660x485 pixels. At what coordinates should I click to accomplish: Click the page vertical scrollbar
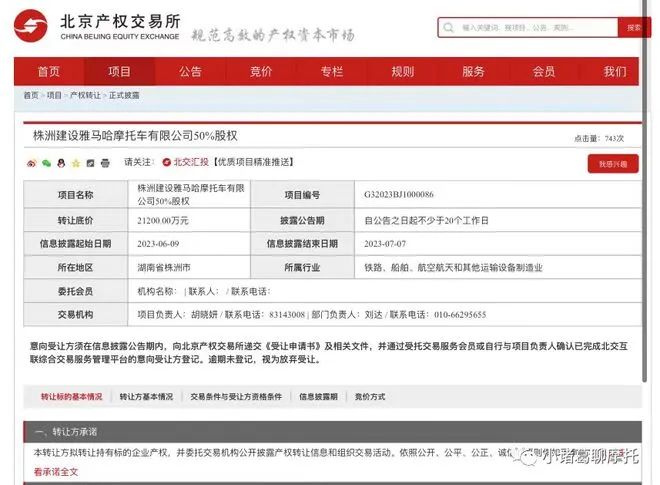pos(644,192)
